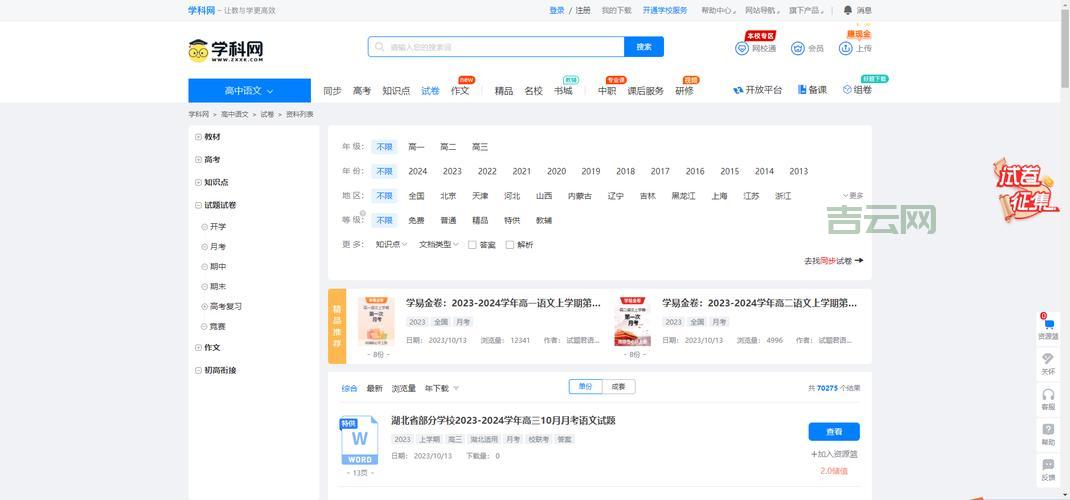Open the 会员 membership icon
Image resolution: width=1070 pixels, height=500 pixels.
click(798, 48)
